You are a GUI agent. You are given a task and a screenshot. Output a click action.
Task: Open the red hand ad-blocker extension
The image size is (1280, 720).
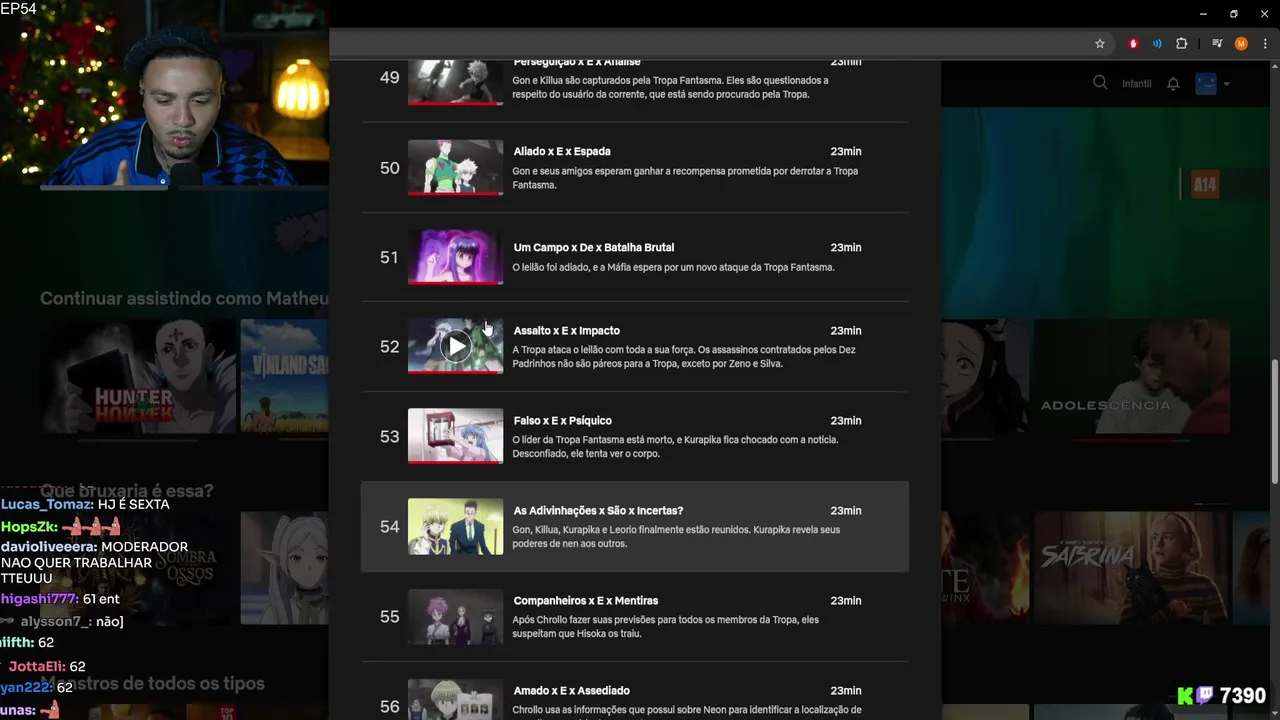[x=1133, y=44]
